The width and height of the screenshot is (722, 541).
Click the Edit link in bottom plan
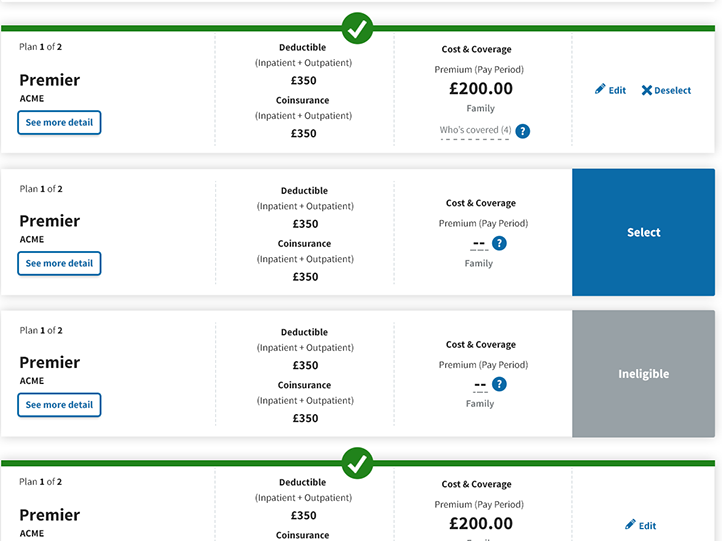(647, 526)
